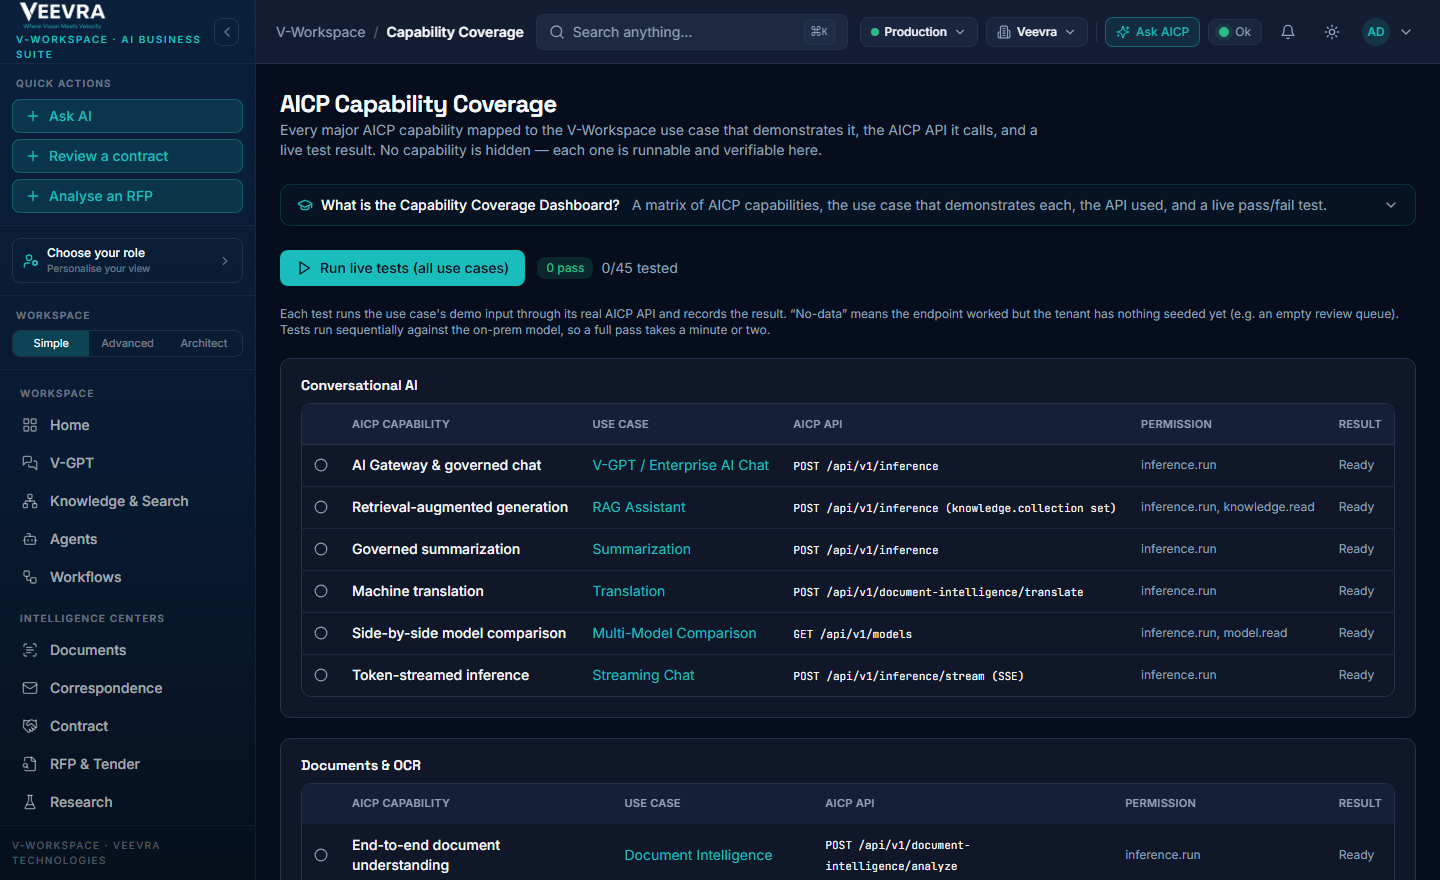Click the Agents robot icon
The height and width of the screenshot is (880, 1440).
click(30, 539)
